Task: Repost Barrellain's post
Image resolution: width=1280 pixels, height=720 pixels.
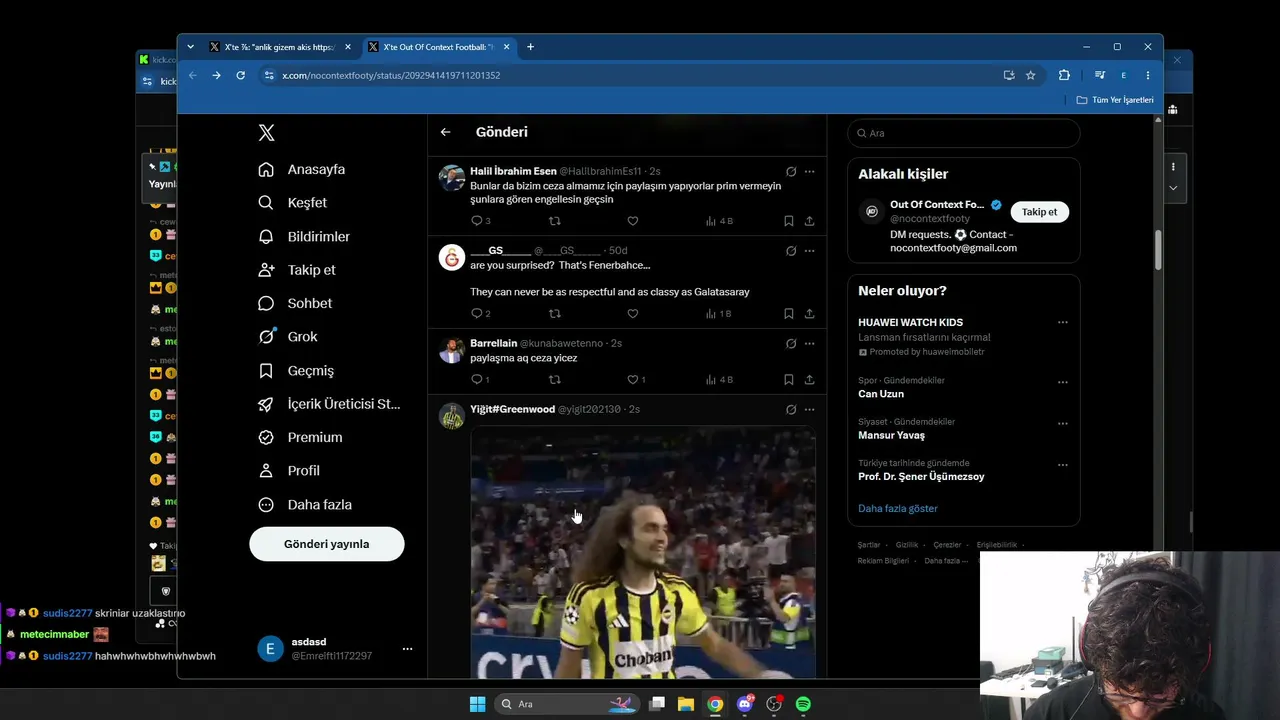Action: (x=555, y=379)
